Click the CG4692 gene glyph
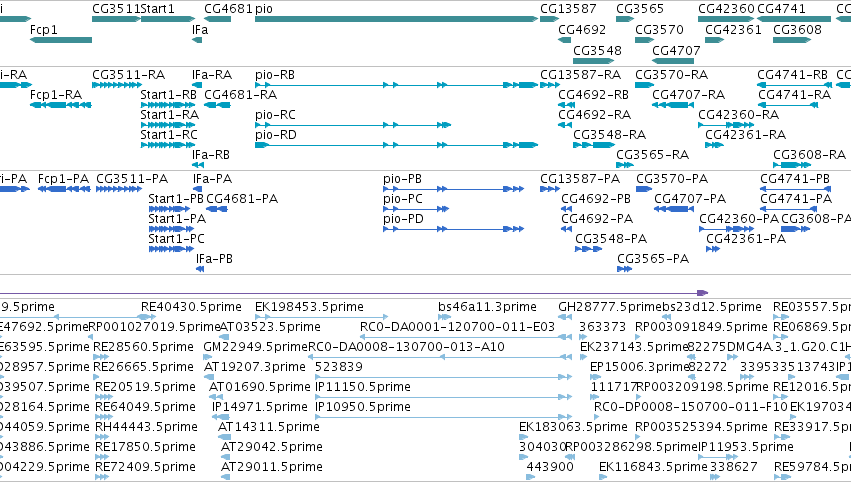 (x=564, y=40)
